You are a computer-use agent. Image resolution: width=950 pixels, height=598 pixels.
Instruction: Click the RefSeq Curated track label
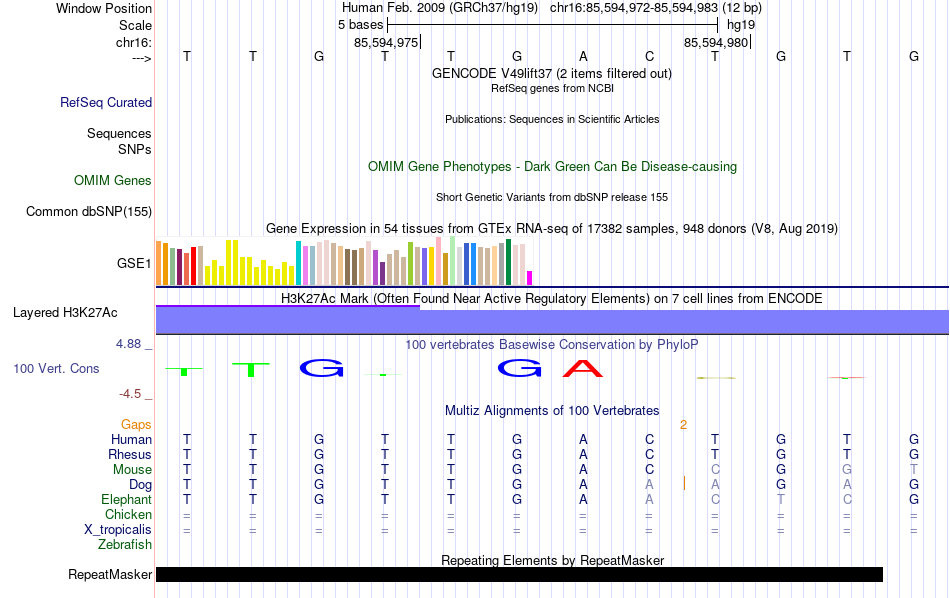(x=106, y=102)
